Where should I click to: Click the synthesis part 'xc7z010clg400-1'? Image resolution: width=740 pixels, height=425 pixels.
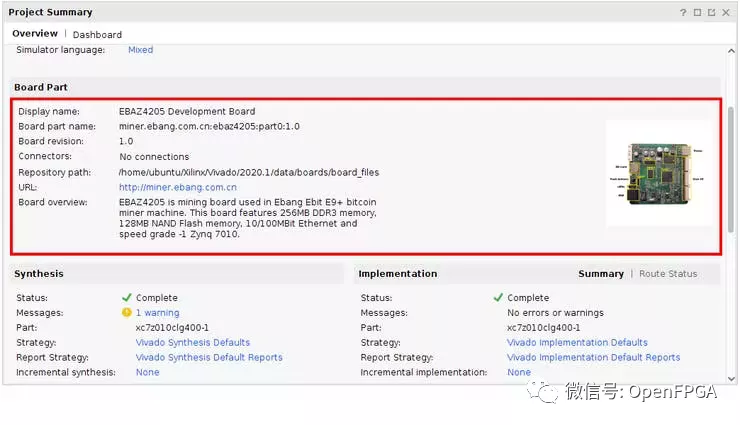click(x=172, y=327)
